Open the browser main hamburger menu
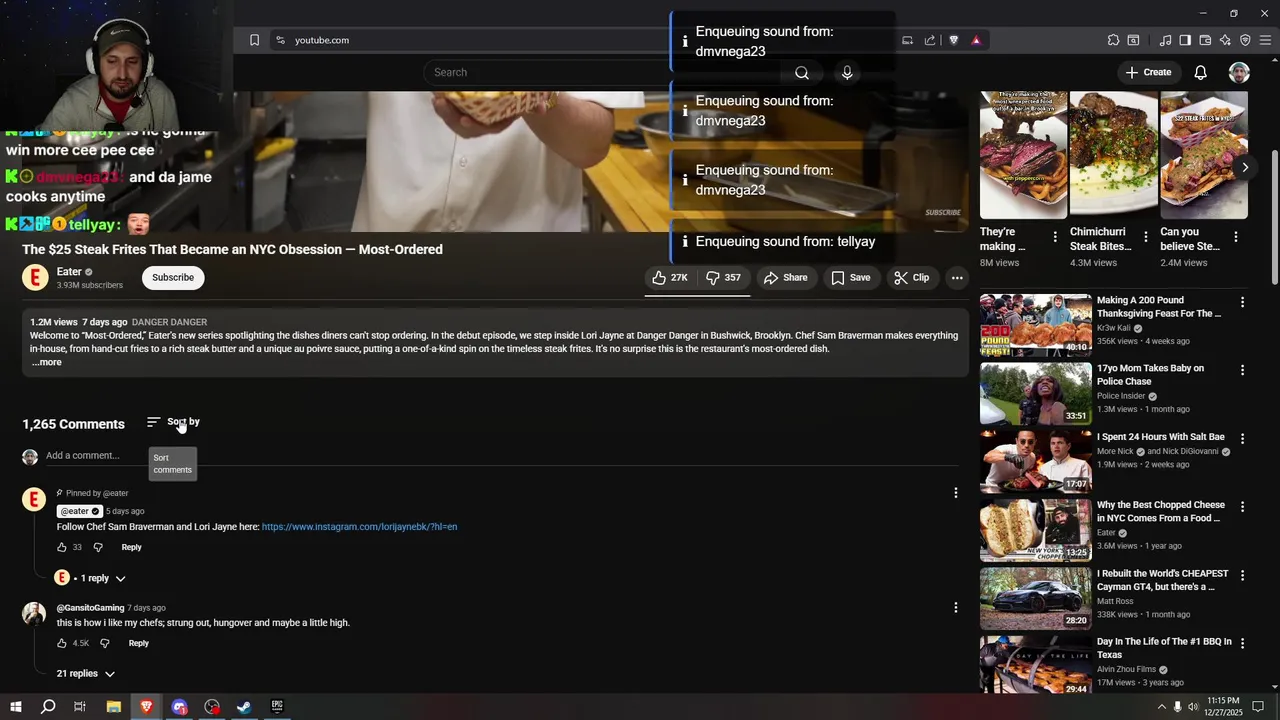The width and height of the screenshot is (1280, 720). coord(1266,40)
